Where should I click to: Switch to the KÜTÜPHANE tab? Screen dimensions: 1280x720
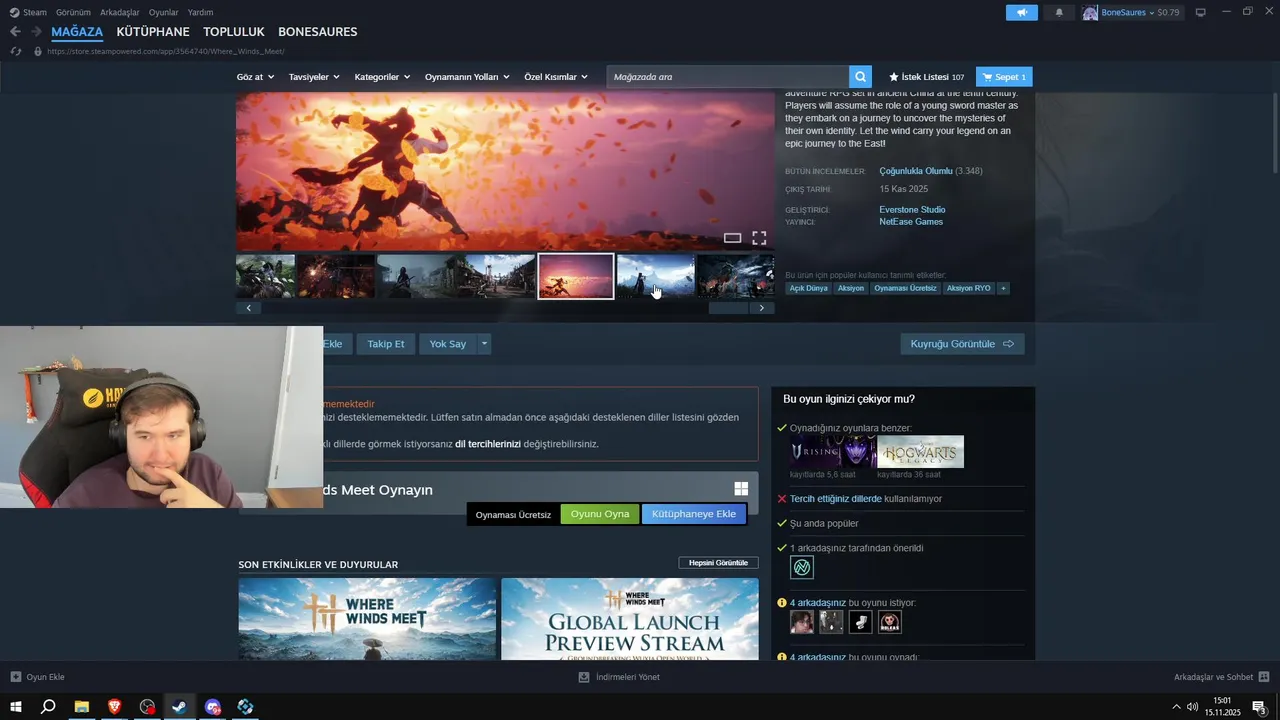click(x=153, y=32)
